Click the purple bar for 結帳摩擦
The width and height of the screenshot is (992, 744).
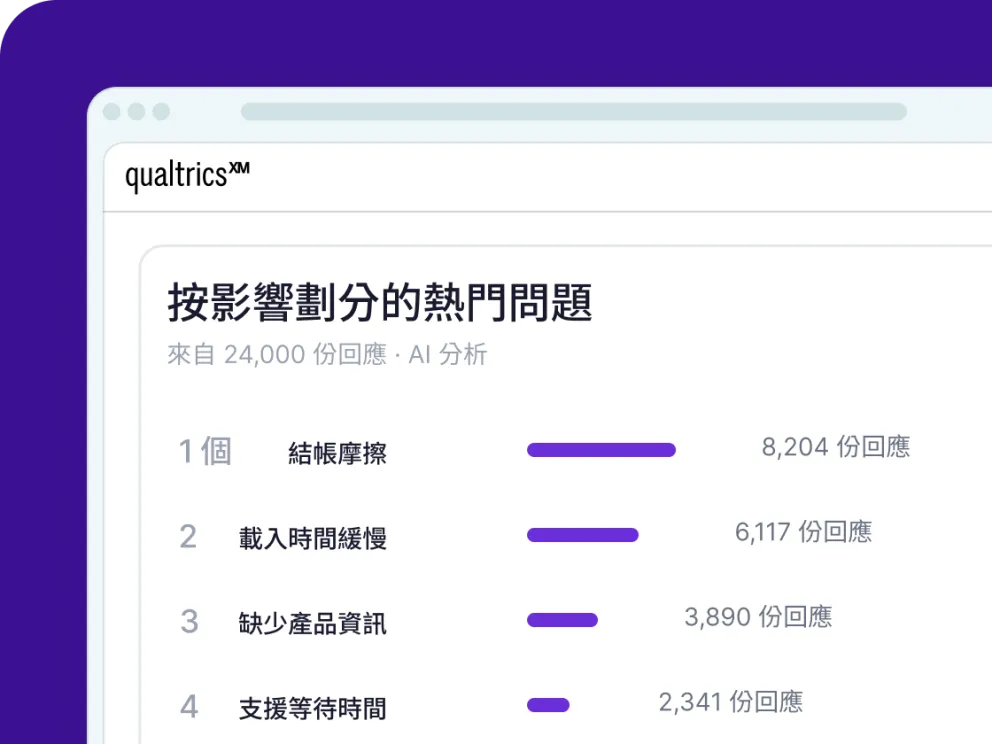click(602, 450)
